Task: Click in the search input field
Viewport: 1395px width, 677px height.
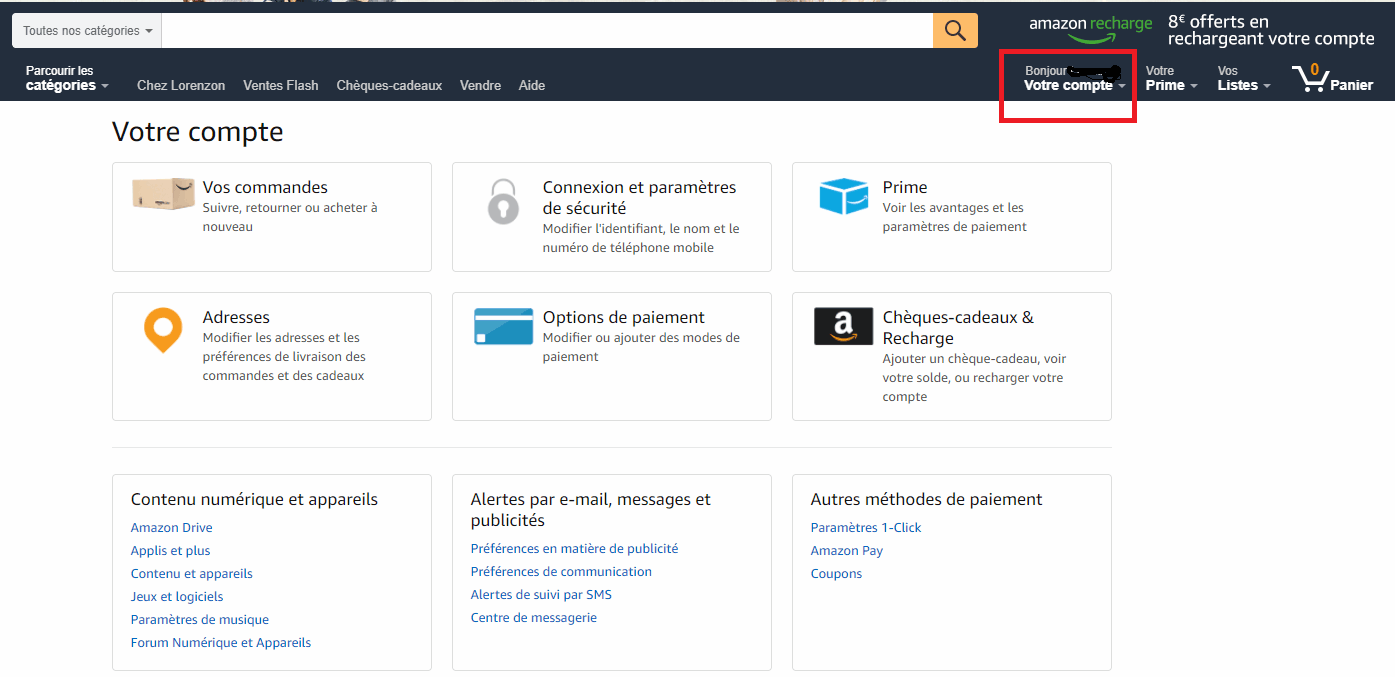Action: (x=547, y=31)
